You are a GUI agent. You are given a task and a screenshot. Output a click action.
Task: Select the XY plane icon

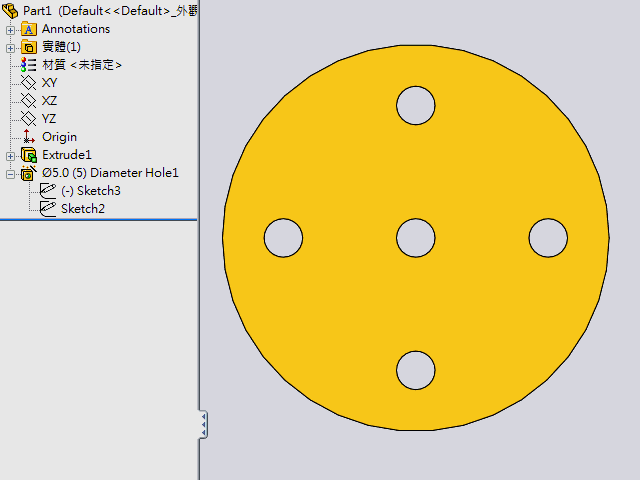click(29, 83)
